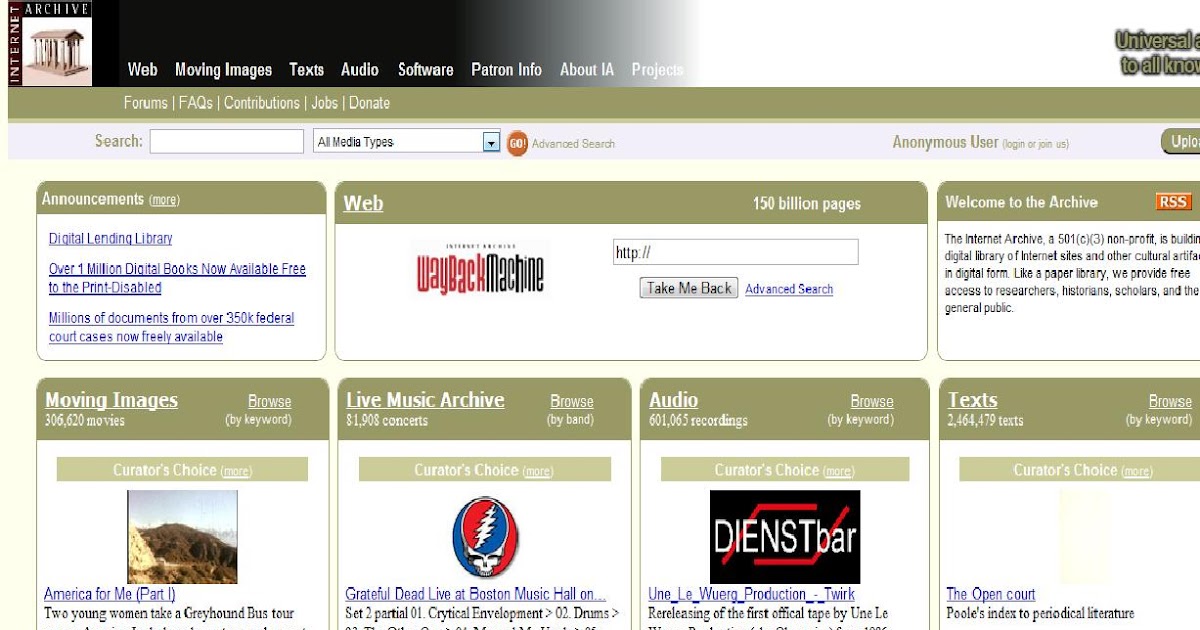Open the Over 1 Million Digital Books announcement
Screen dimensions: 1200x630
pyautogui.click(x=177, y=278)
